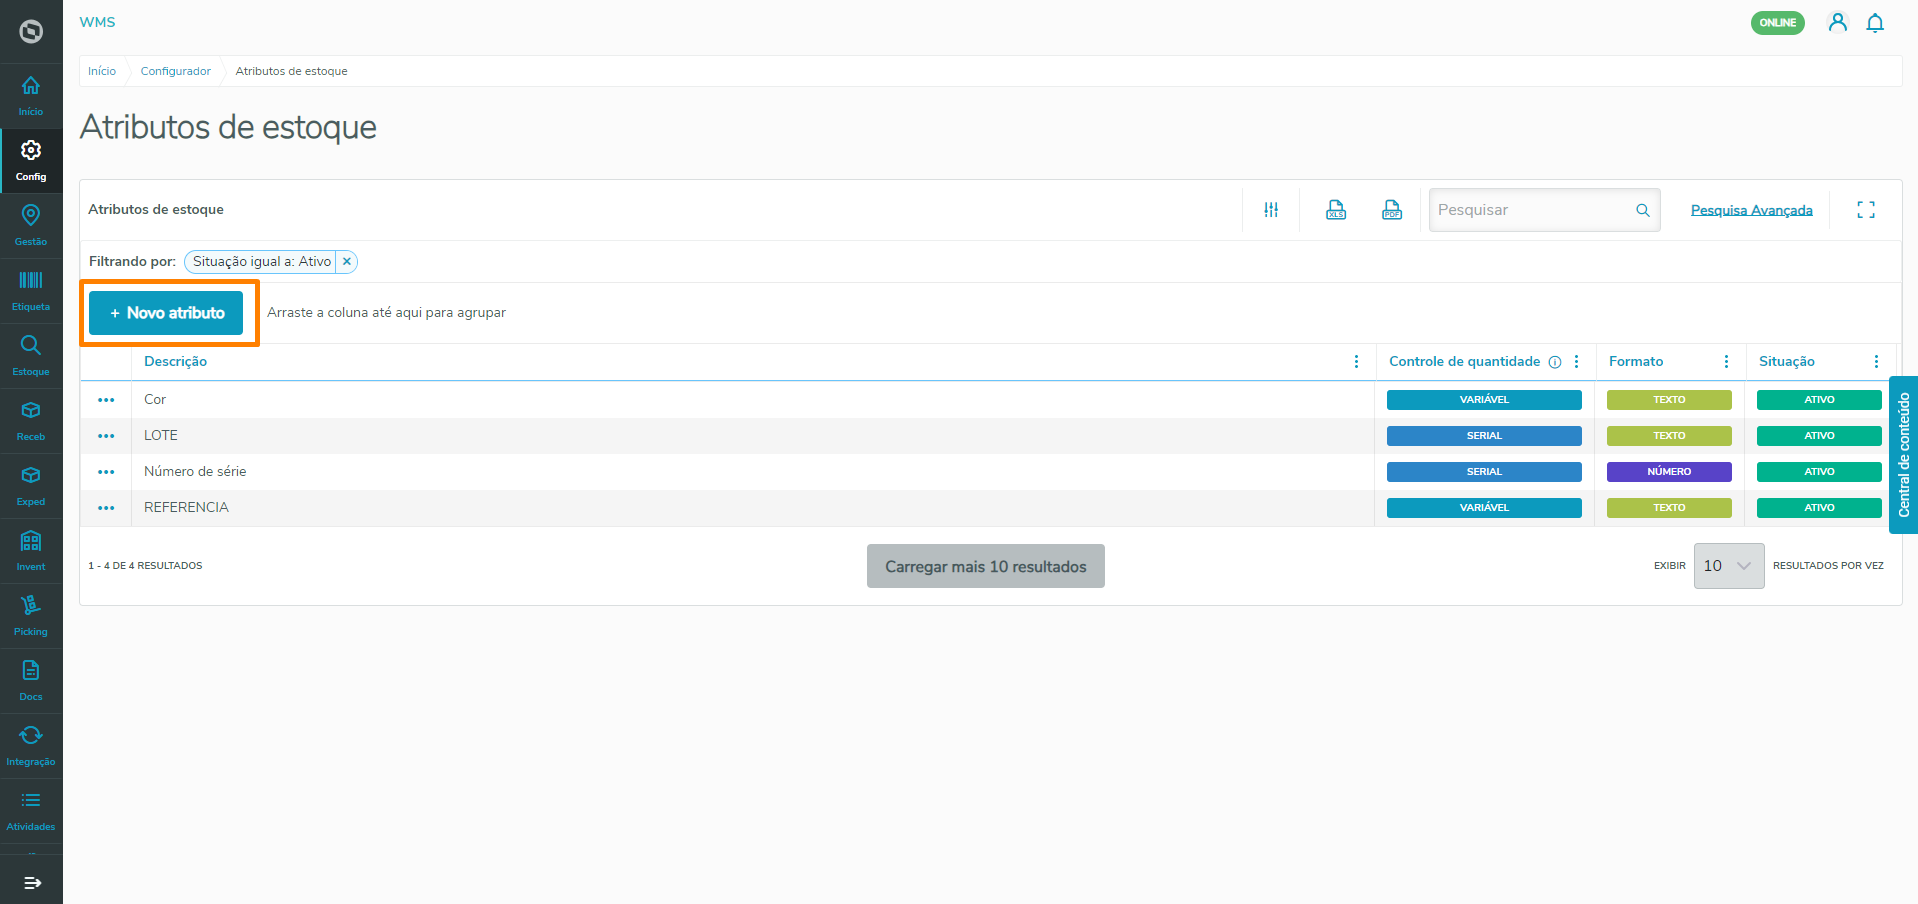The width and height of the screenshot is (1918, 904).
Task: Select the LOTE description cell
Action: (x=754, y=436)
